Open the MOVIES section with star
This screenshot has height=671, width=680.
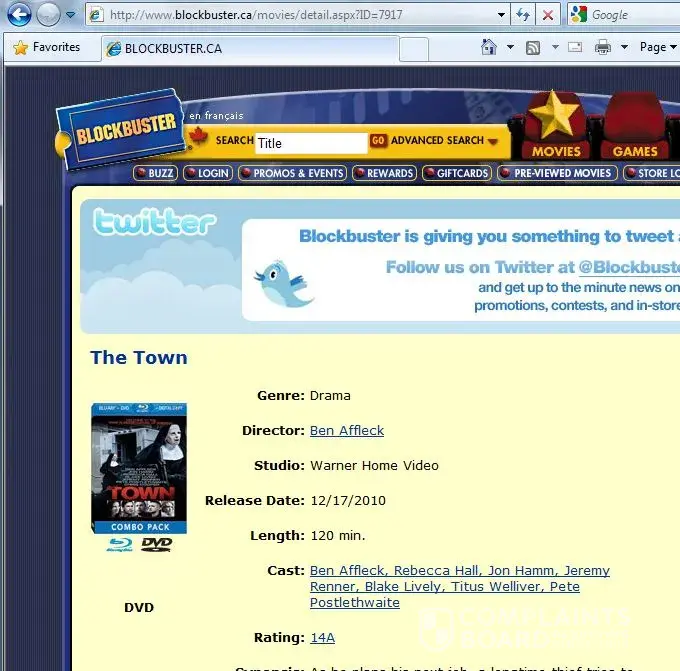(x=556, y=126)
